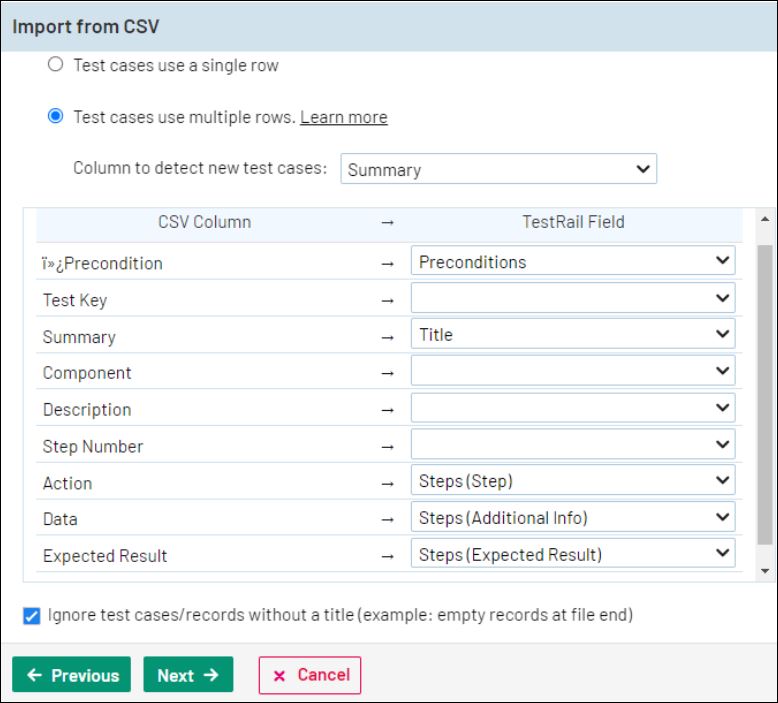Click the scrollbar down arrow in mapping table

click(766, 571)
